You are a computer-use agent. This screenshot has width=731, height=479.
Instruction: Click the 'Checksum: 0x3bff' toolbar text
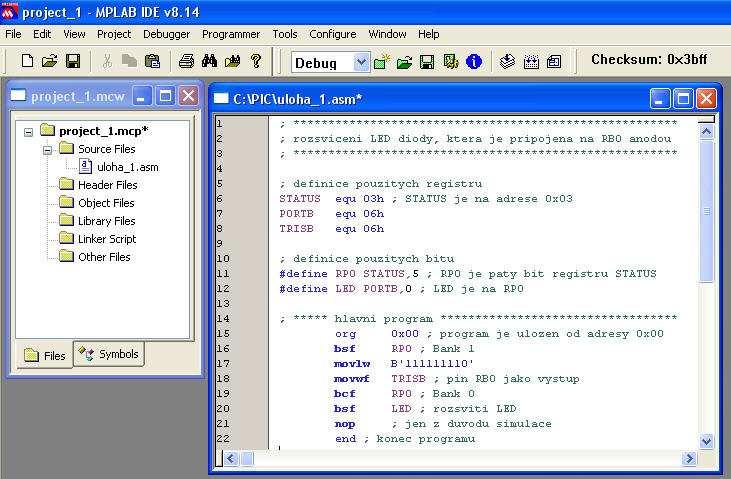[649, 60]
